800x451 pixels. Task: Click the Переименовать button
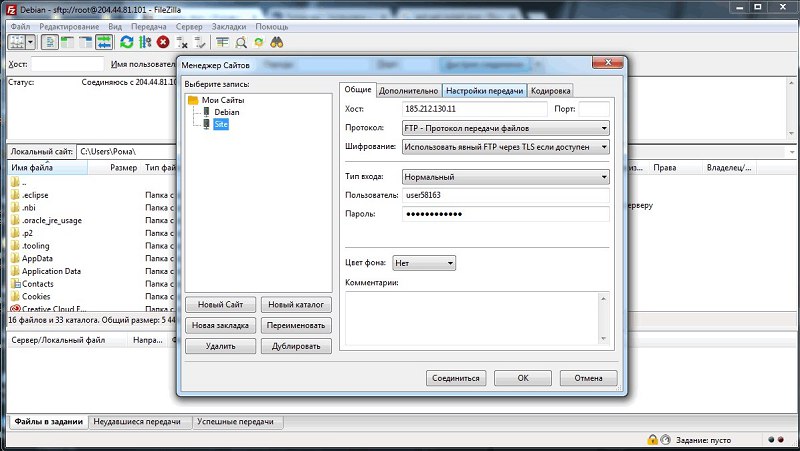296,325
